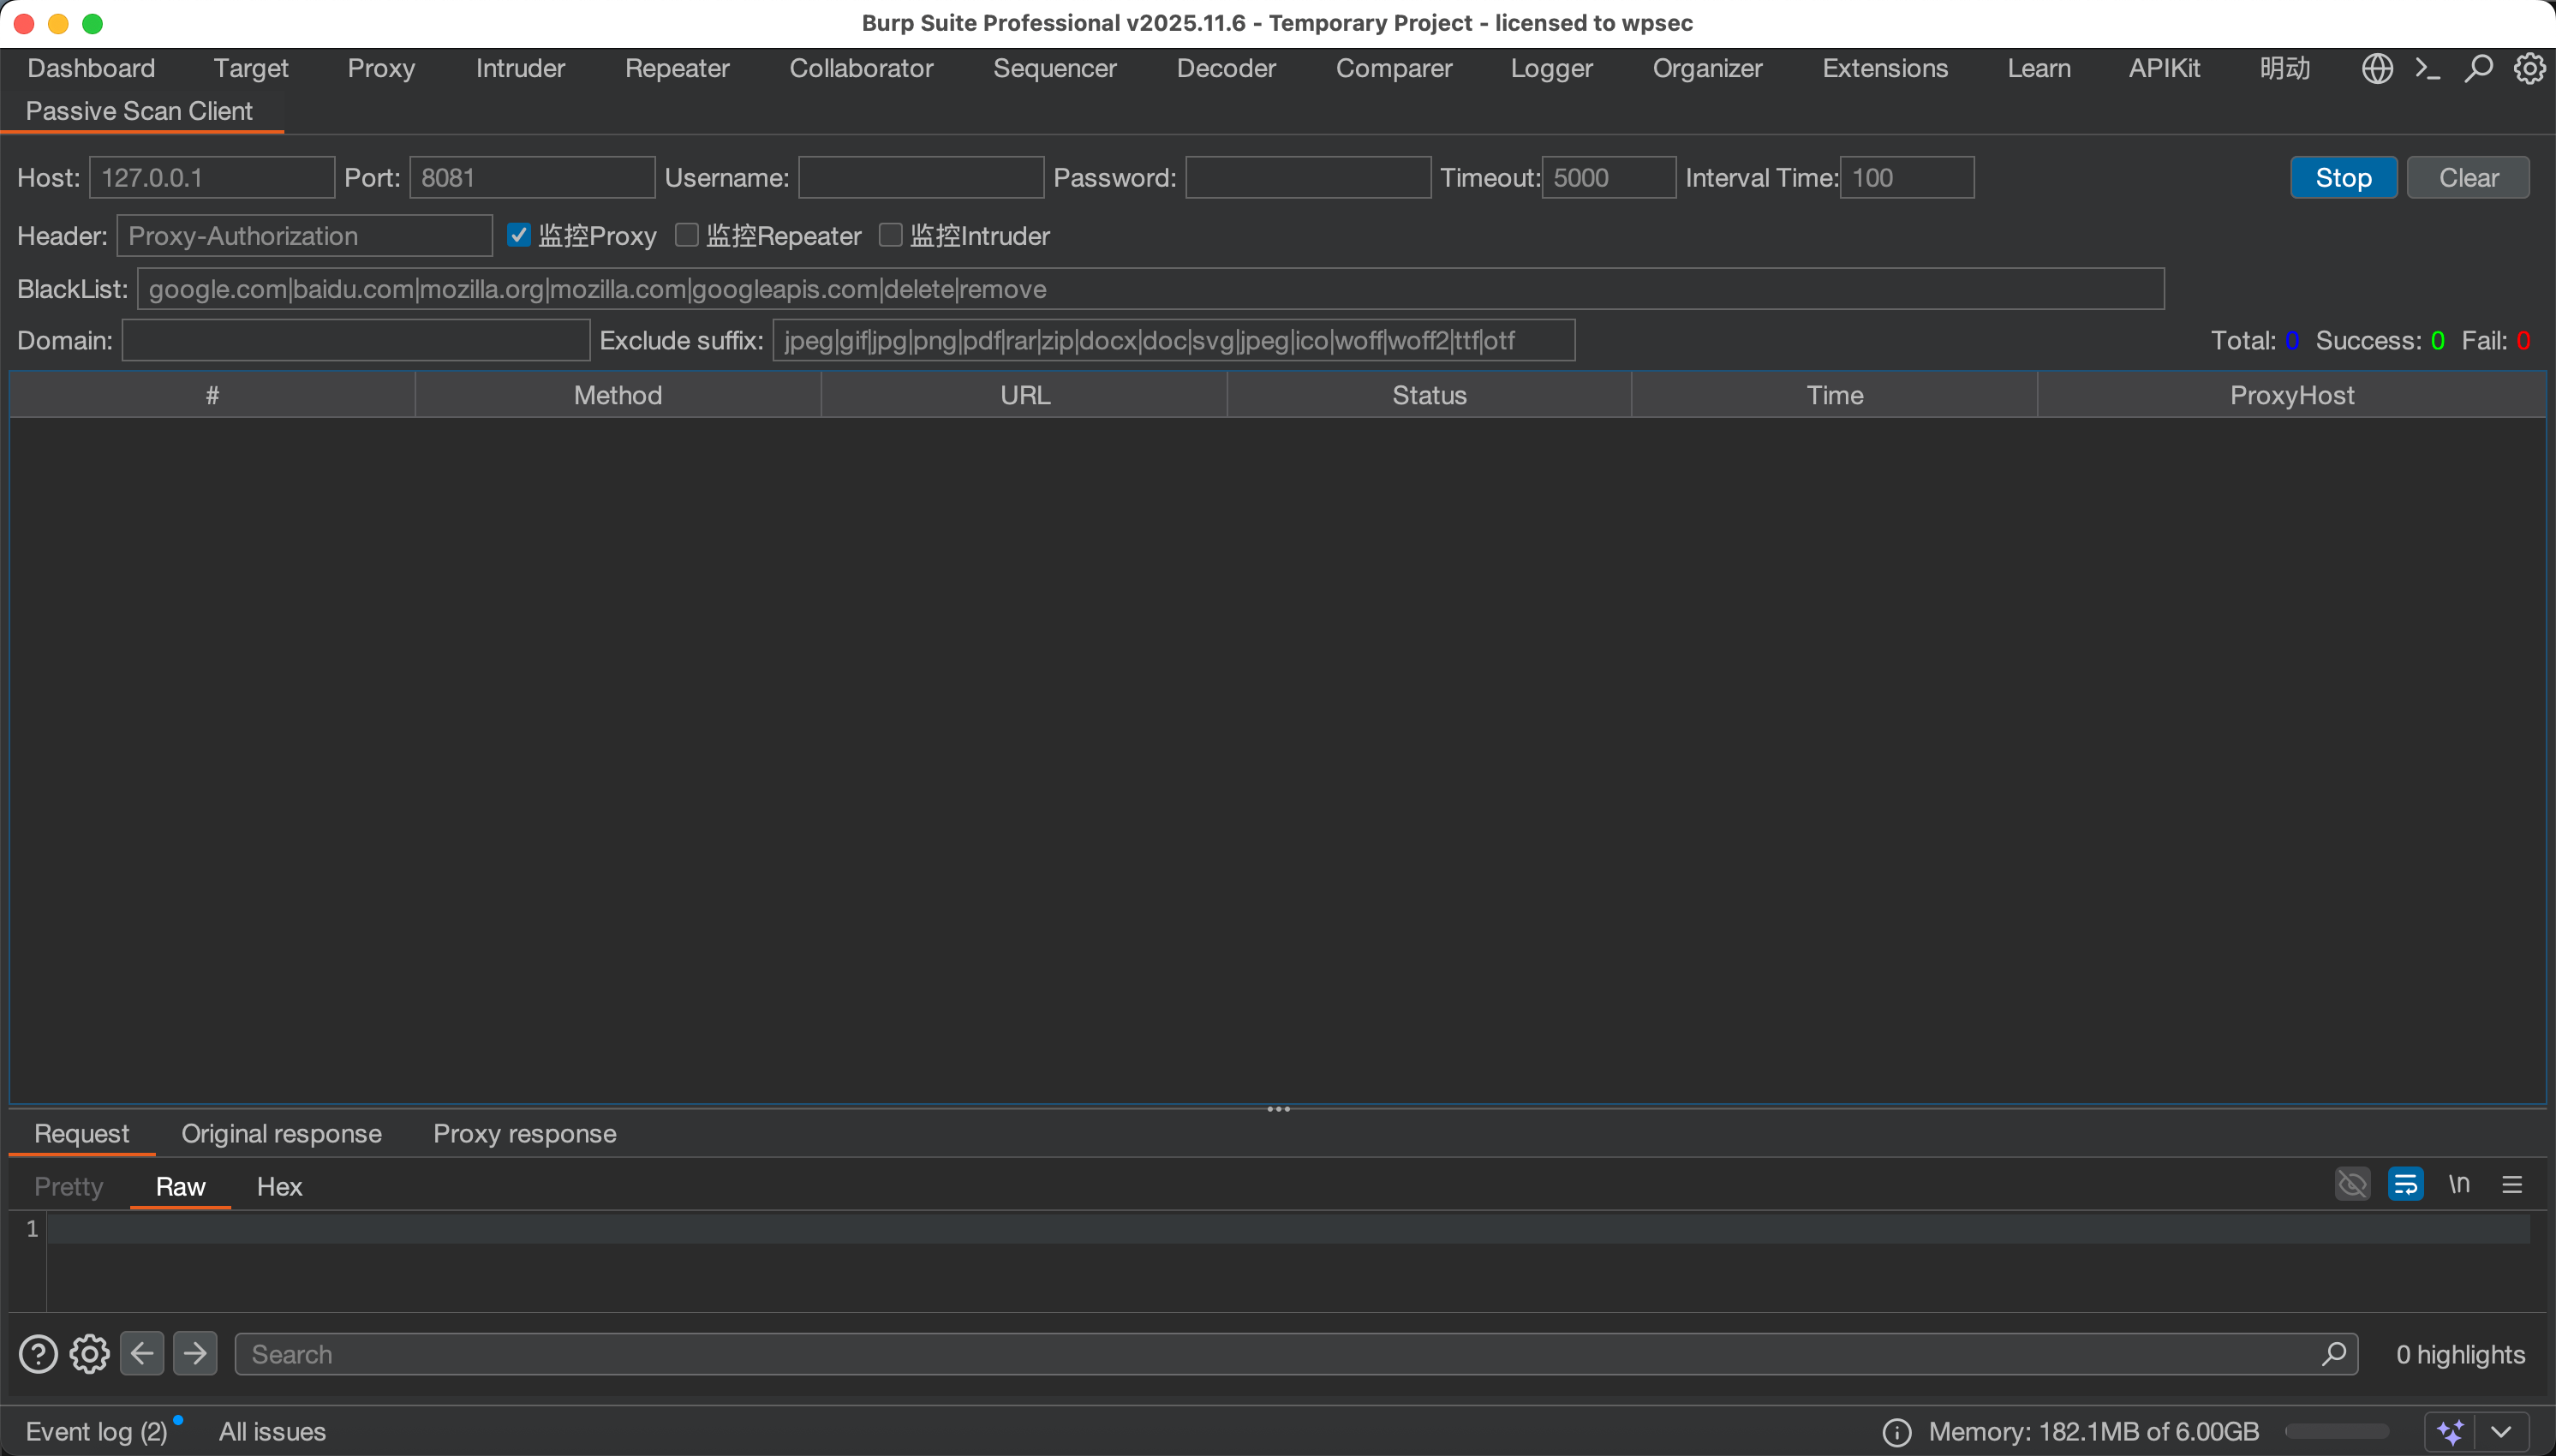The width and height of the screenshot is (2556, 1456).
Task: Open the Extensions tab
Action: coord(1885,68)
